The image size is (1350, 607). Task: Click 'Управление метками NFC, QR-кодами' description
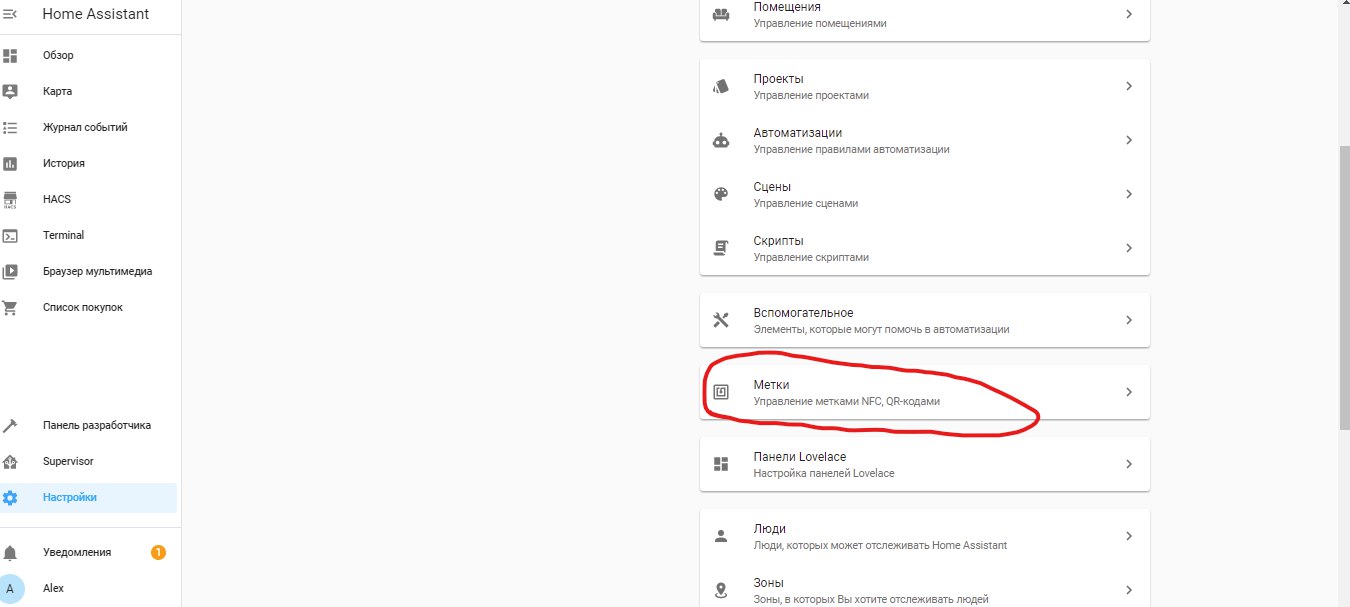coord(846,402)
